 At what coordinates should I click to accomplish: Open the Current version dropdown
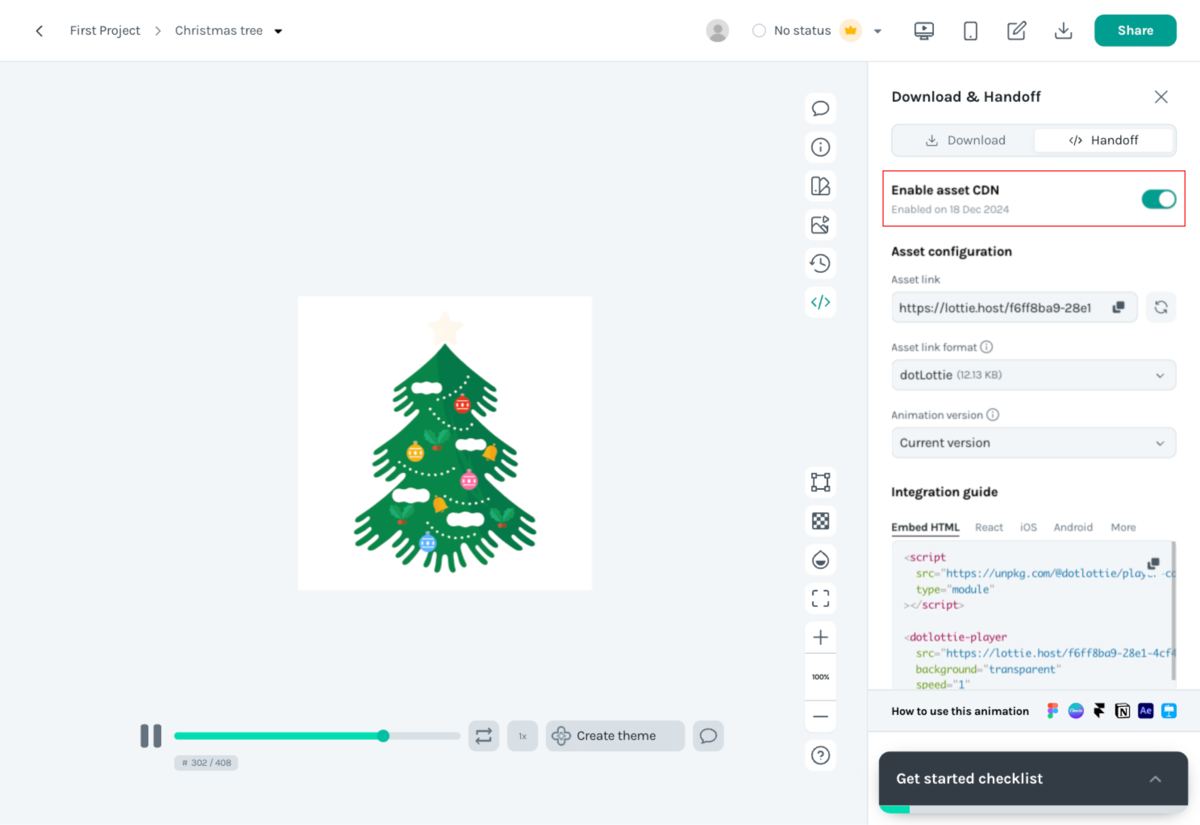point(1033,443)
